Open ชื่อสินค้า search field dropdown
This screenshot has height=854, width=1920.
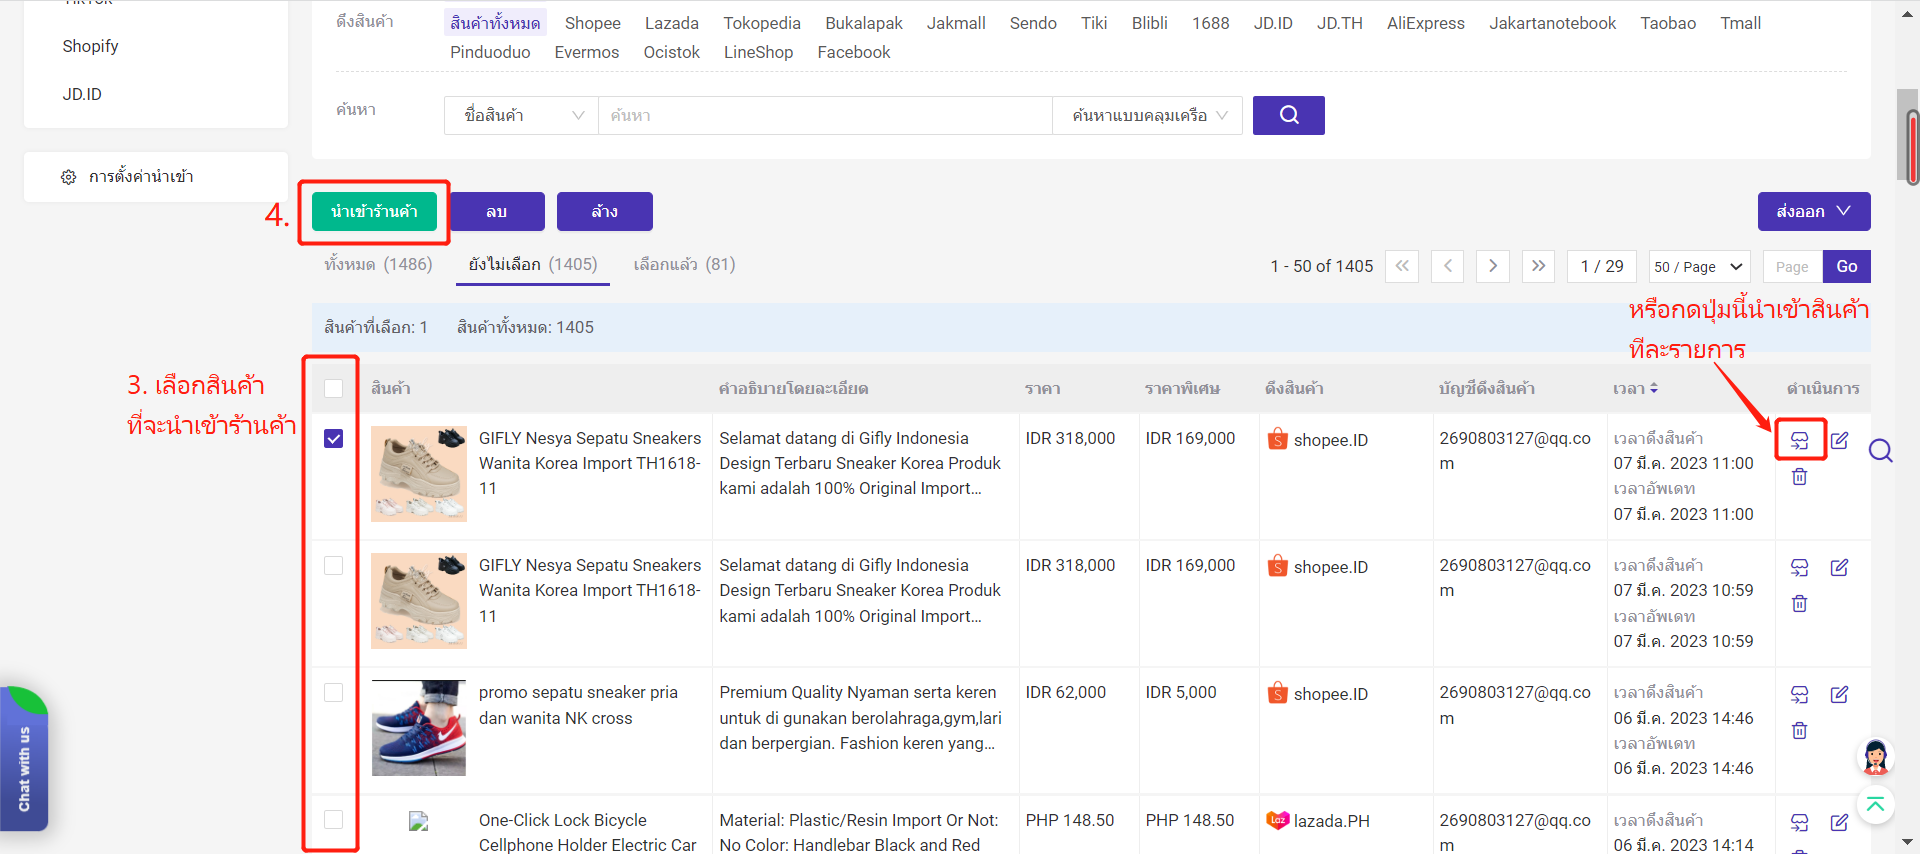pyautogui.click(x=521, y=115)
